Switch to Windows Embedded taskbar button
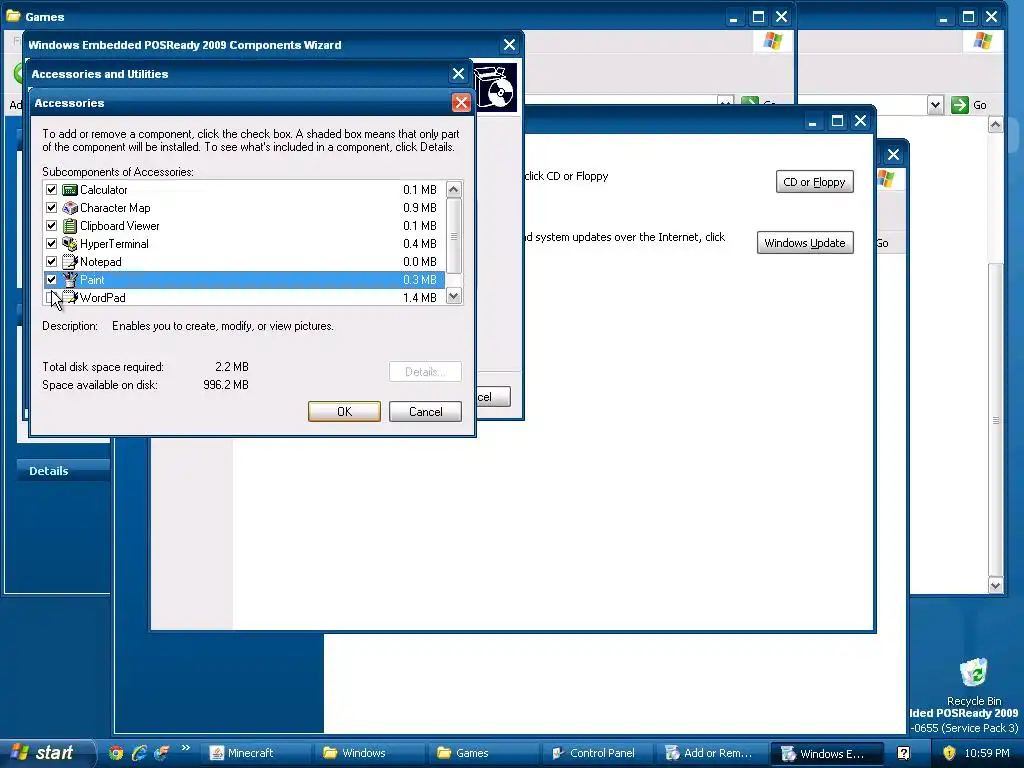The image size is (1024, 768). coord(826,754)
